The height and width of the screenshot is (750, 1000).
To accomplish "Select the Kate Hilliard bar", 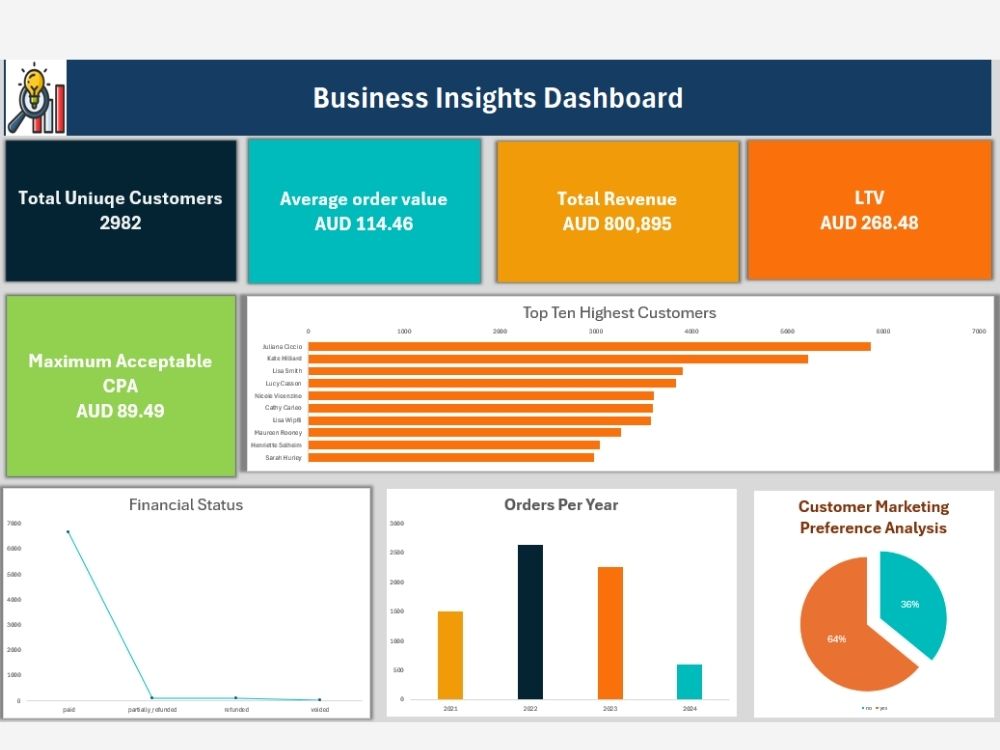I will (x=558, y=359).
